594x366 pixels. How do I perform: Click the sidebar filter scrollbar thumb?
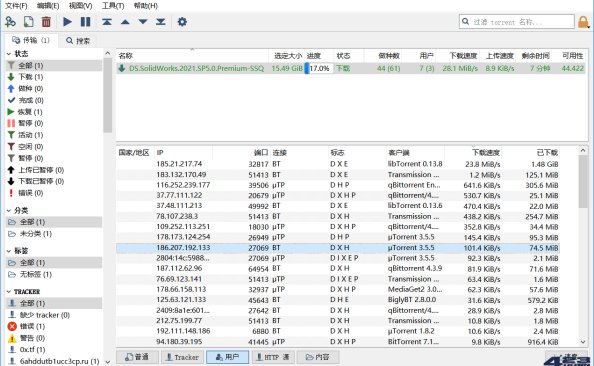(108, 95)
